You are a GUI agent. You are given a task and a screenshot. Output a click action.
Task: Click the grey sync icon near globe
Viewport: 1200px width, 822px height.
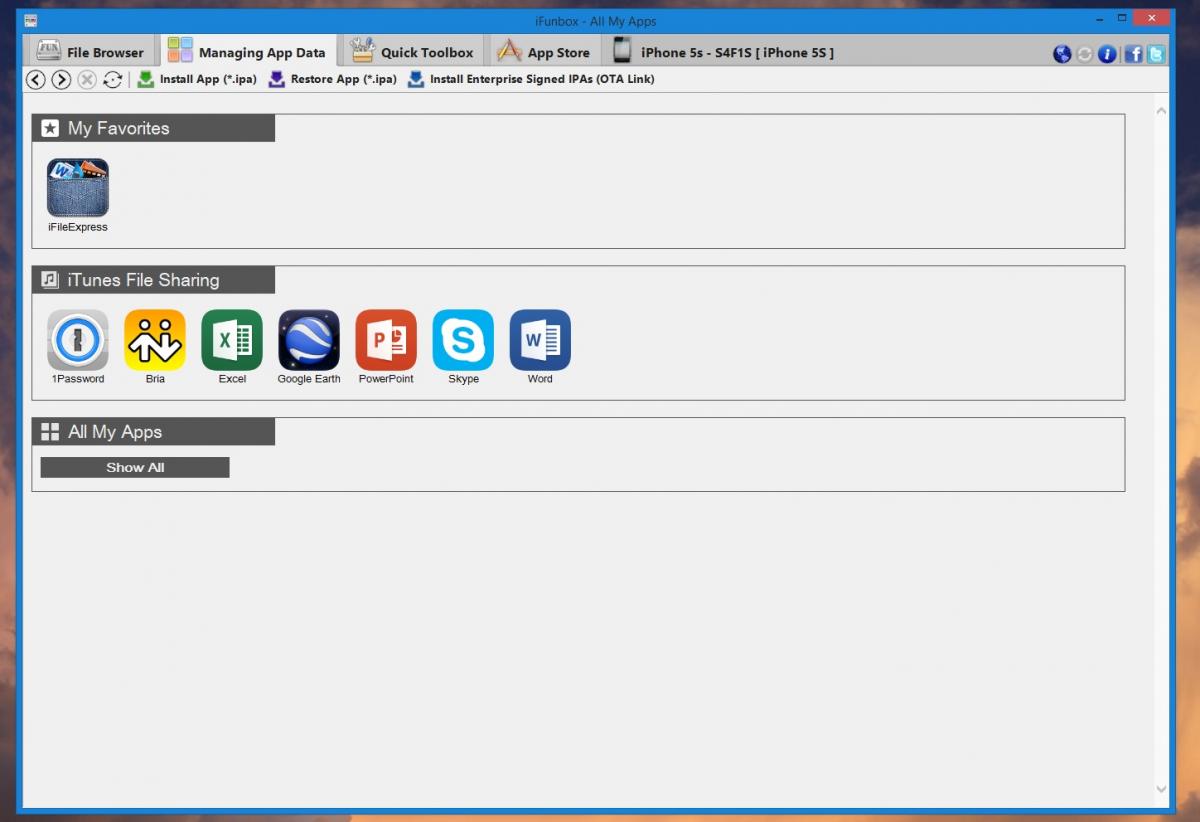pos(1085,54)
